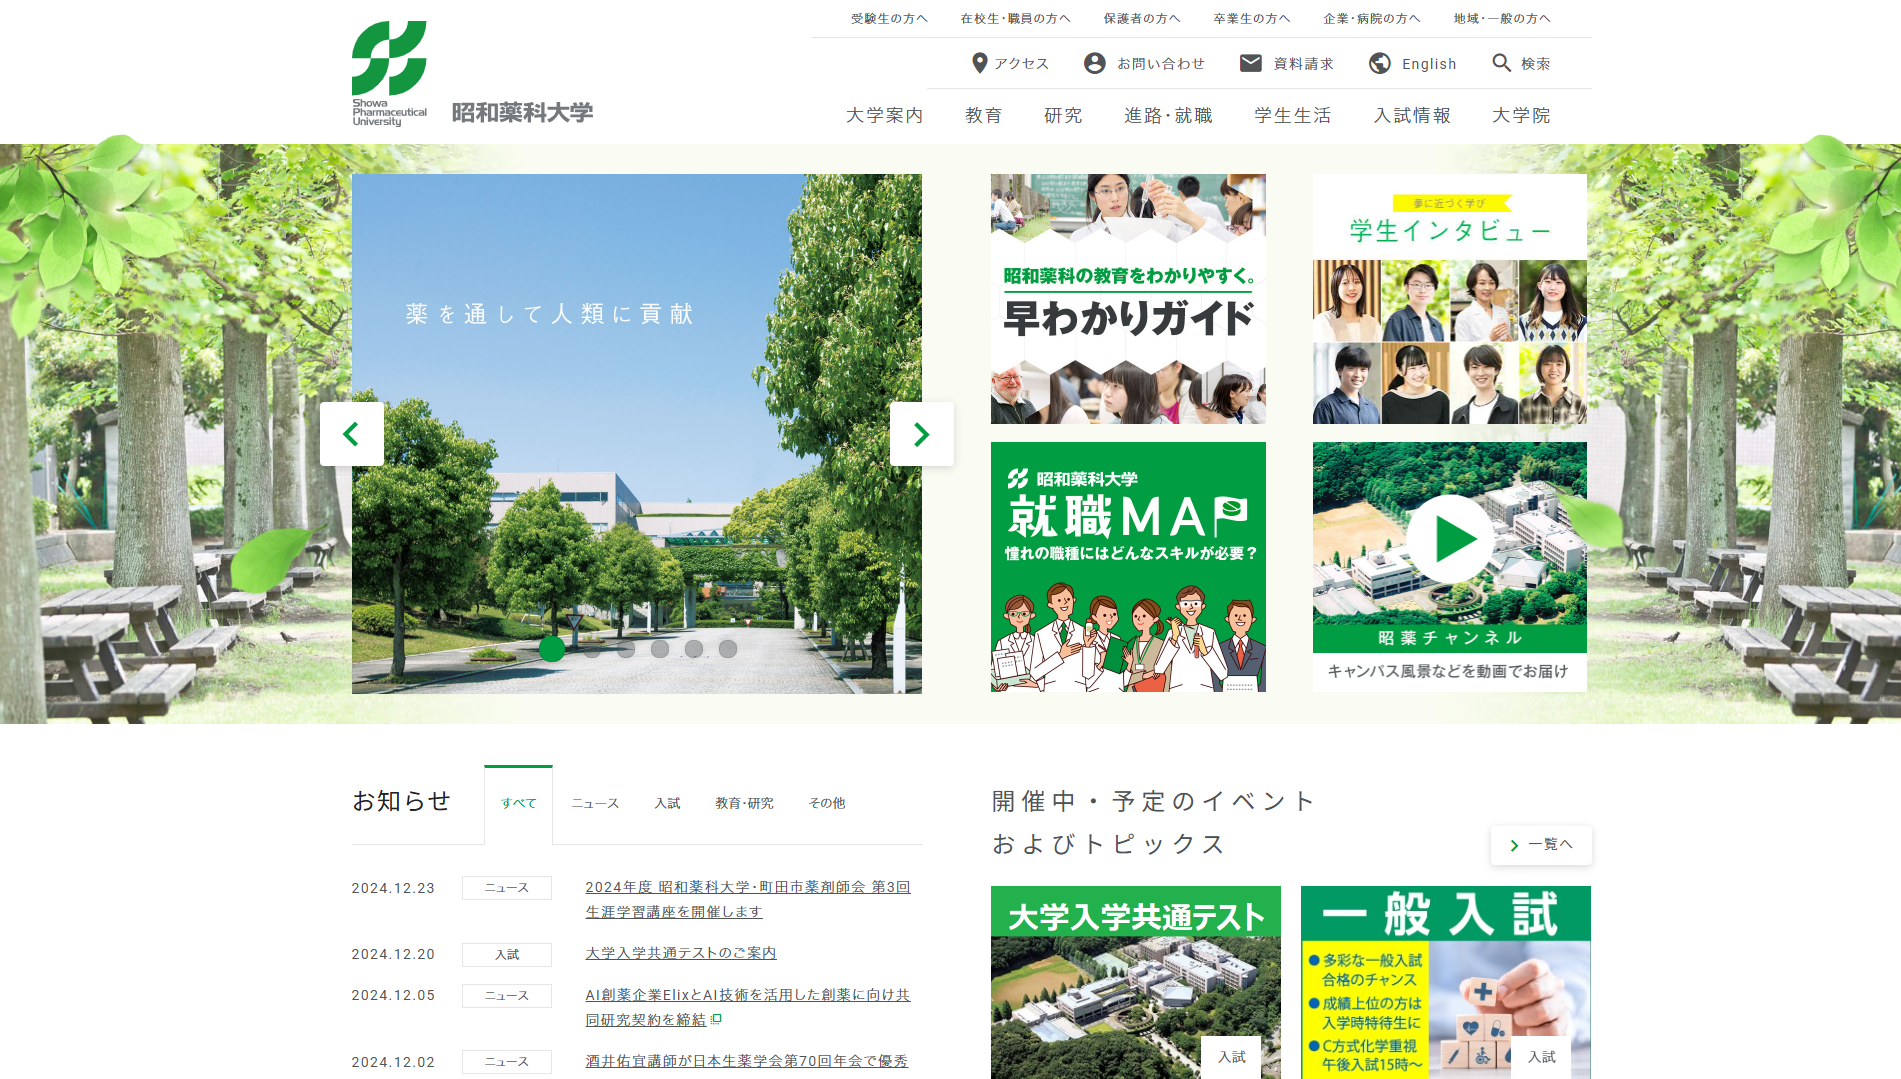The width and height of the screenshot is (1901, 1079).
Task: Go to previous slide with left arrow
Action: pyautogui.click(x=351, y=434)
